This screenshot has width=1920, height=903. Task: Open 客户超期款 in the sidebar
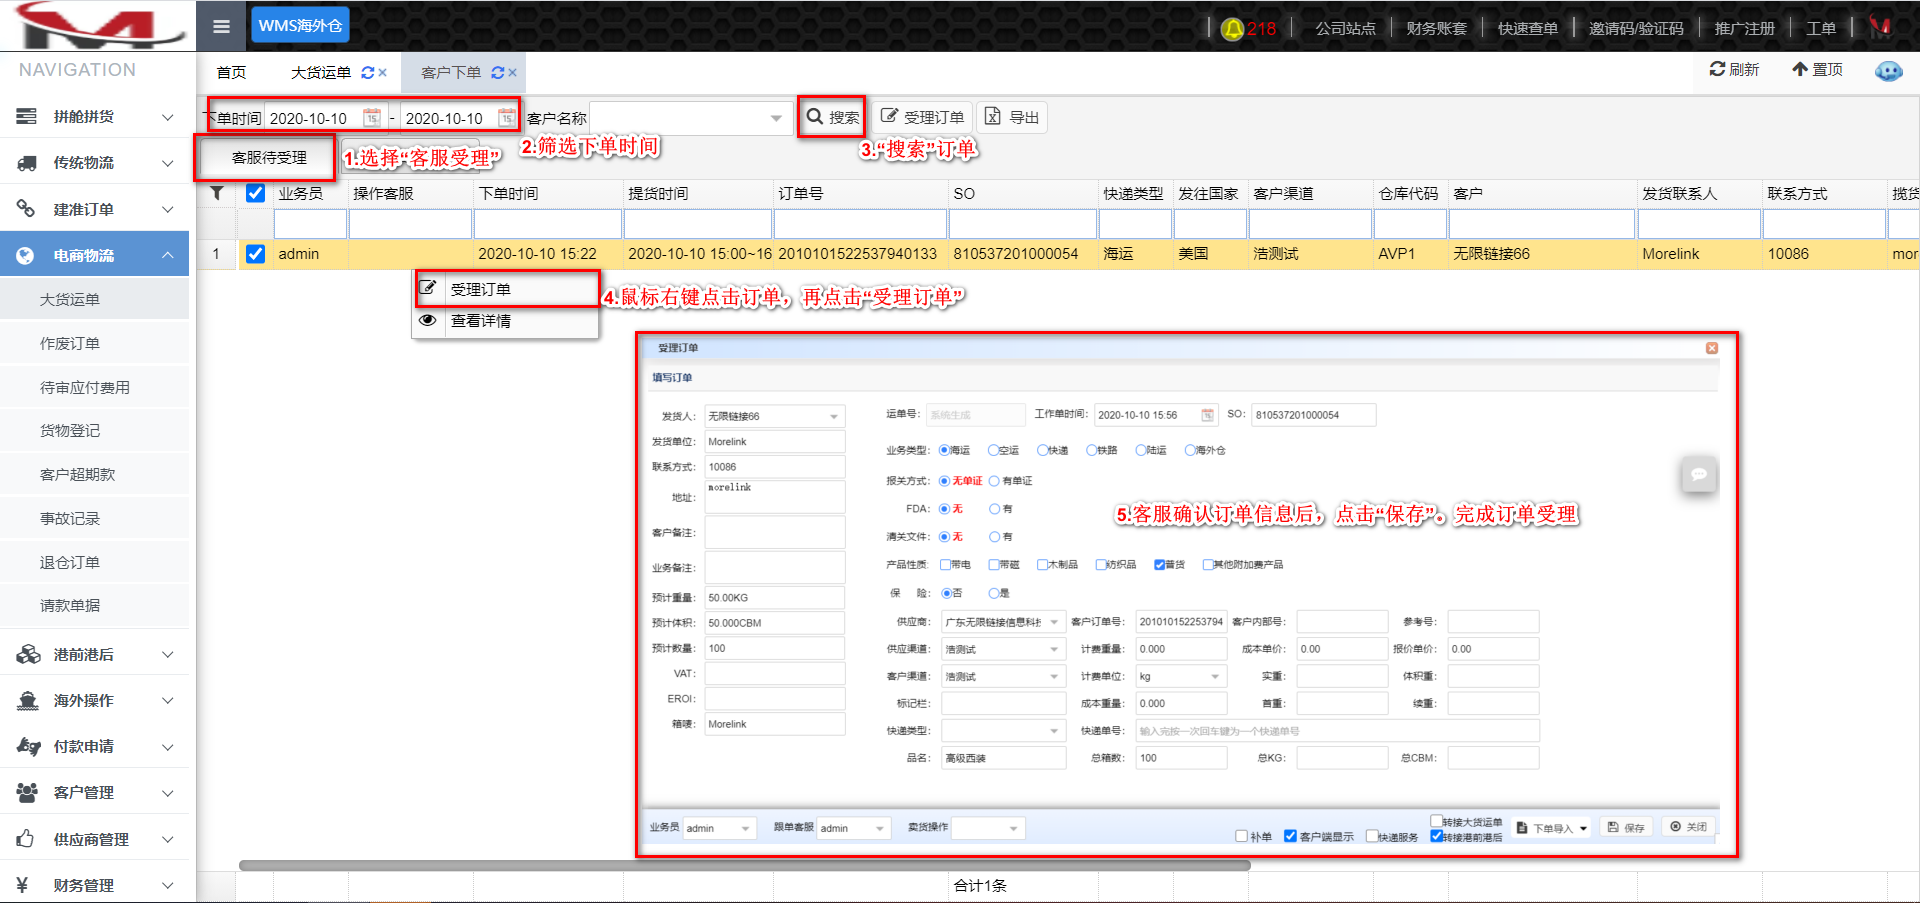95,475
